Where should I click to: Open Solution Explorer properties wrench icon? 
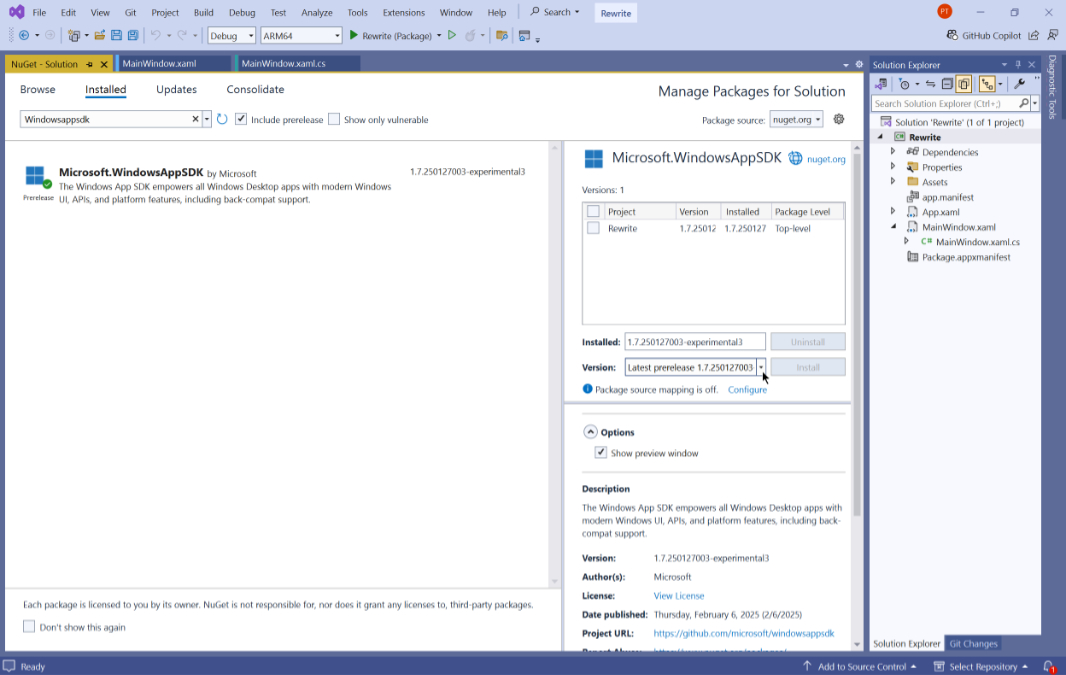pyautogui.click(x=1019, y=84)
